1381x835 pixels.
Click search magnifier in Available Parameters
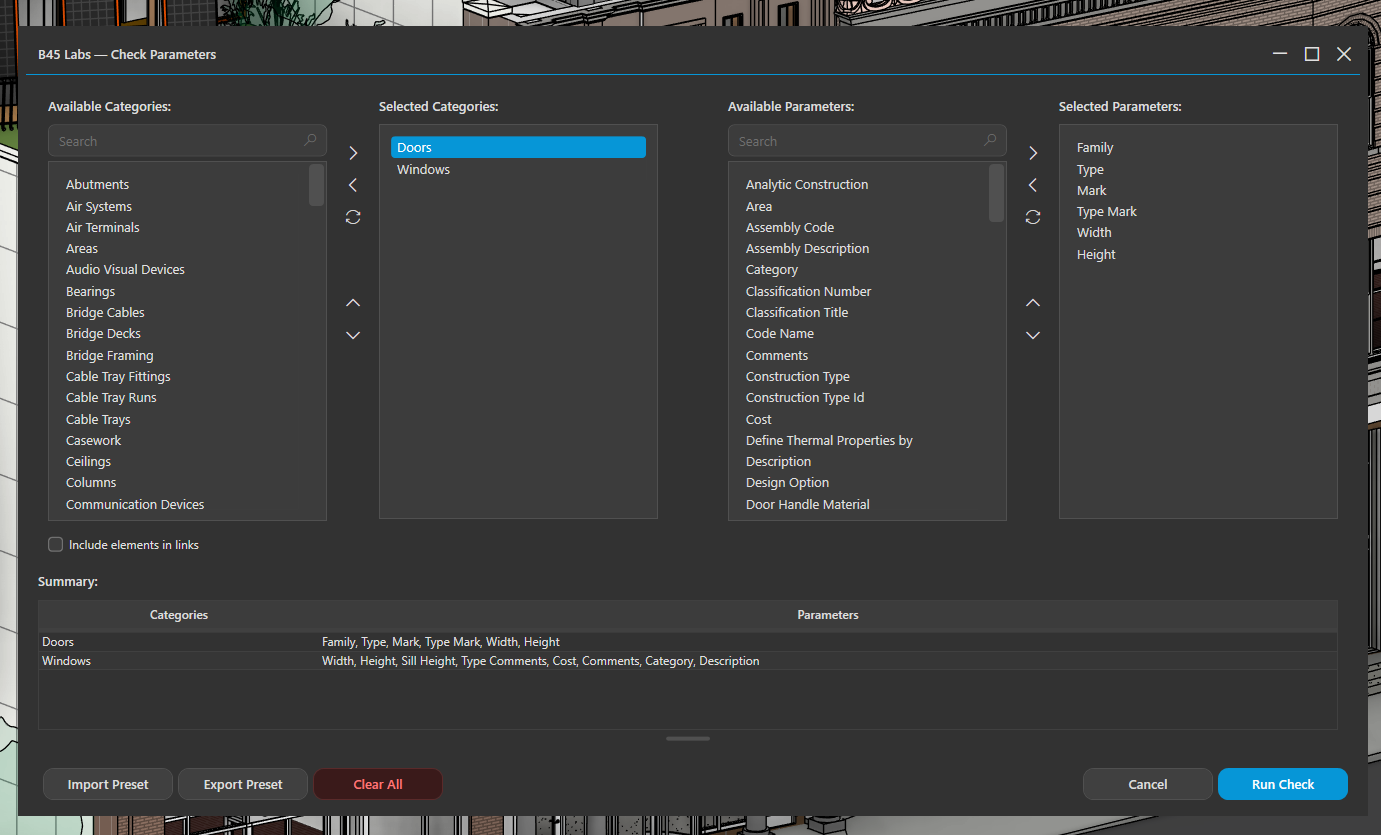tap(990, 141)
